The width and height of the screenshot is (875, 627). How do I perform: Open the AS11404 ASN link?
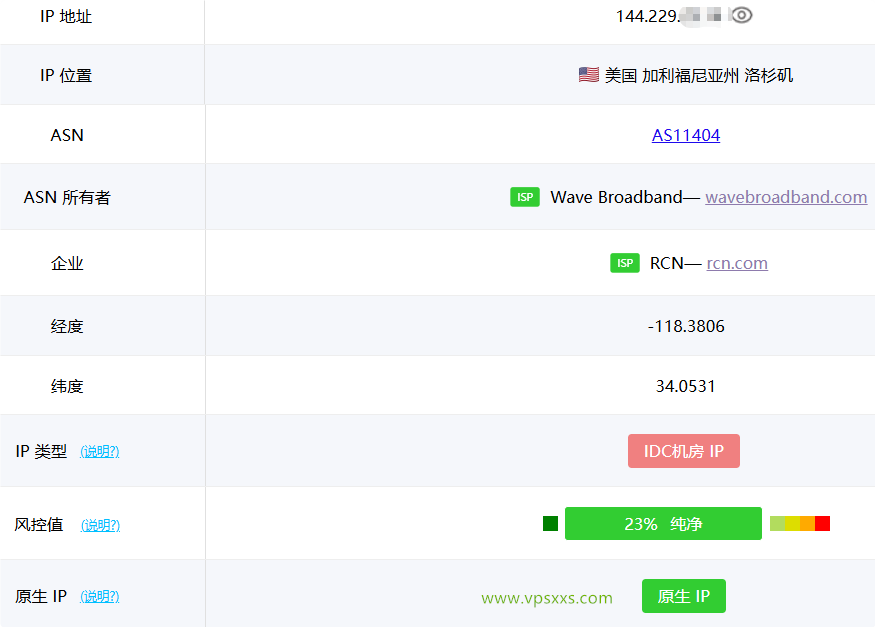coord(686,135)
